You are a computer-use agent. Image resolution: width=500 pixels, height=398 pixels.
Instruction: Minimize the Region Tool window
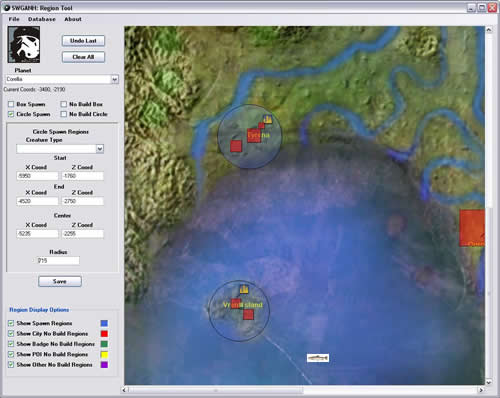coord(471,8)
